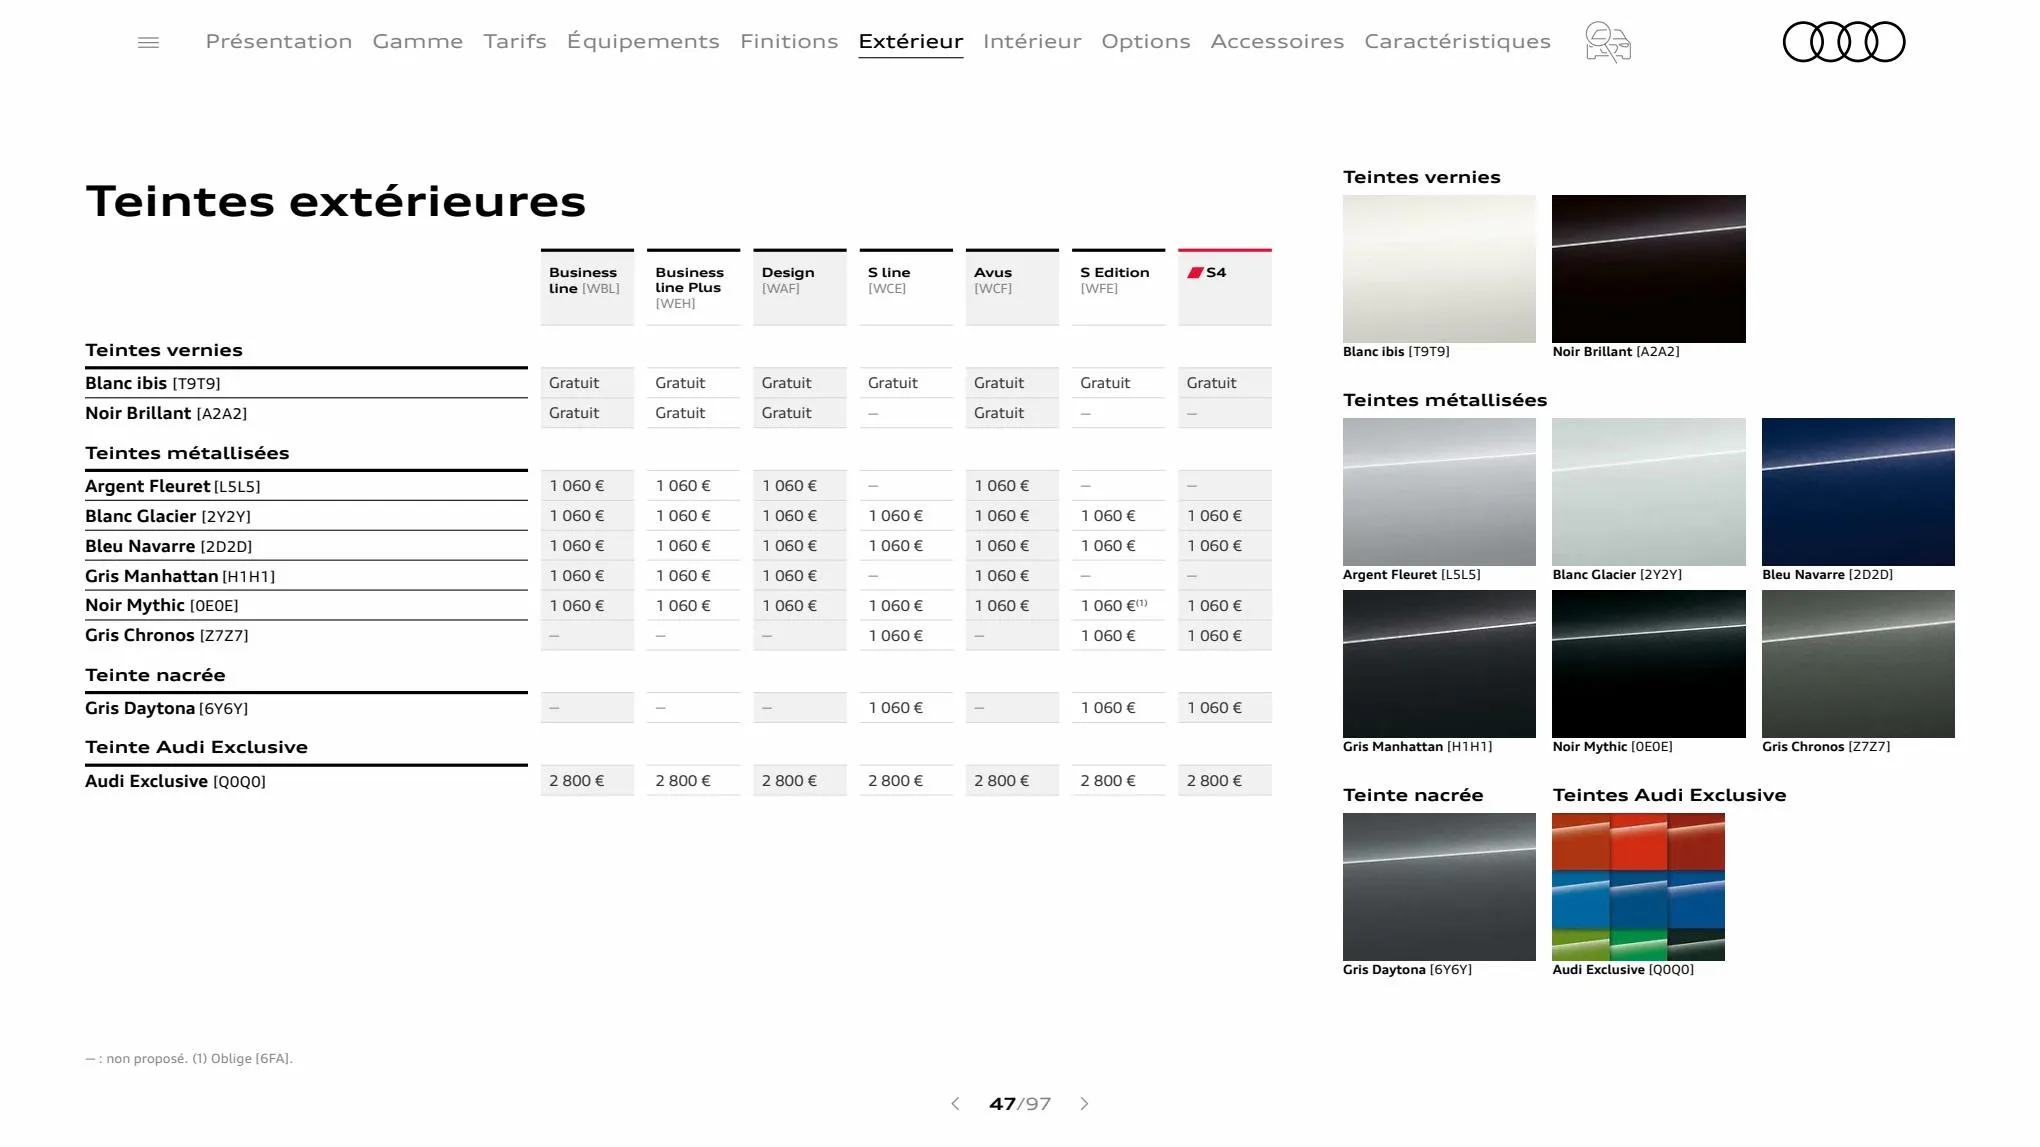Click the Gris Chronos swatch
Viewport: 2040px width, 1147px height.
(x=1858, y=664)
